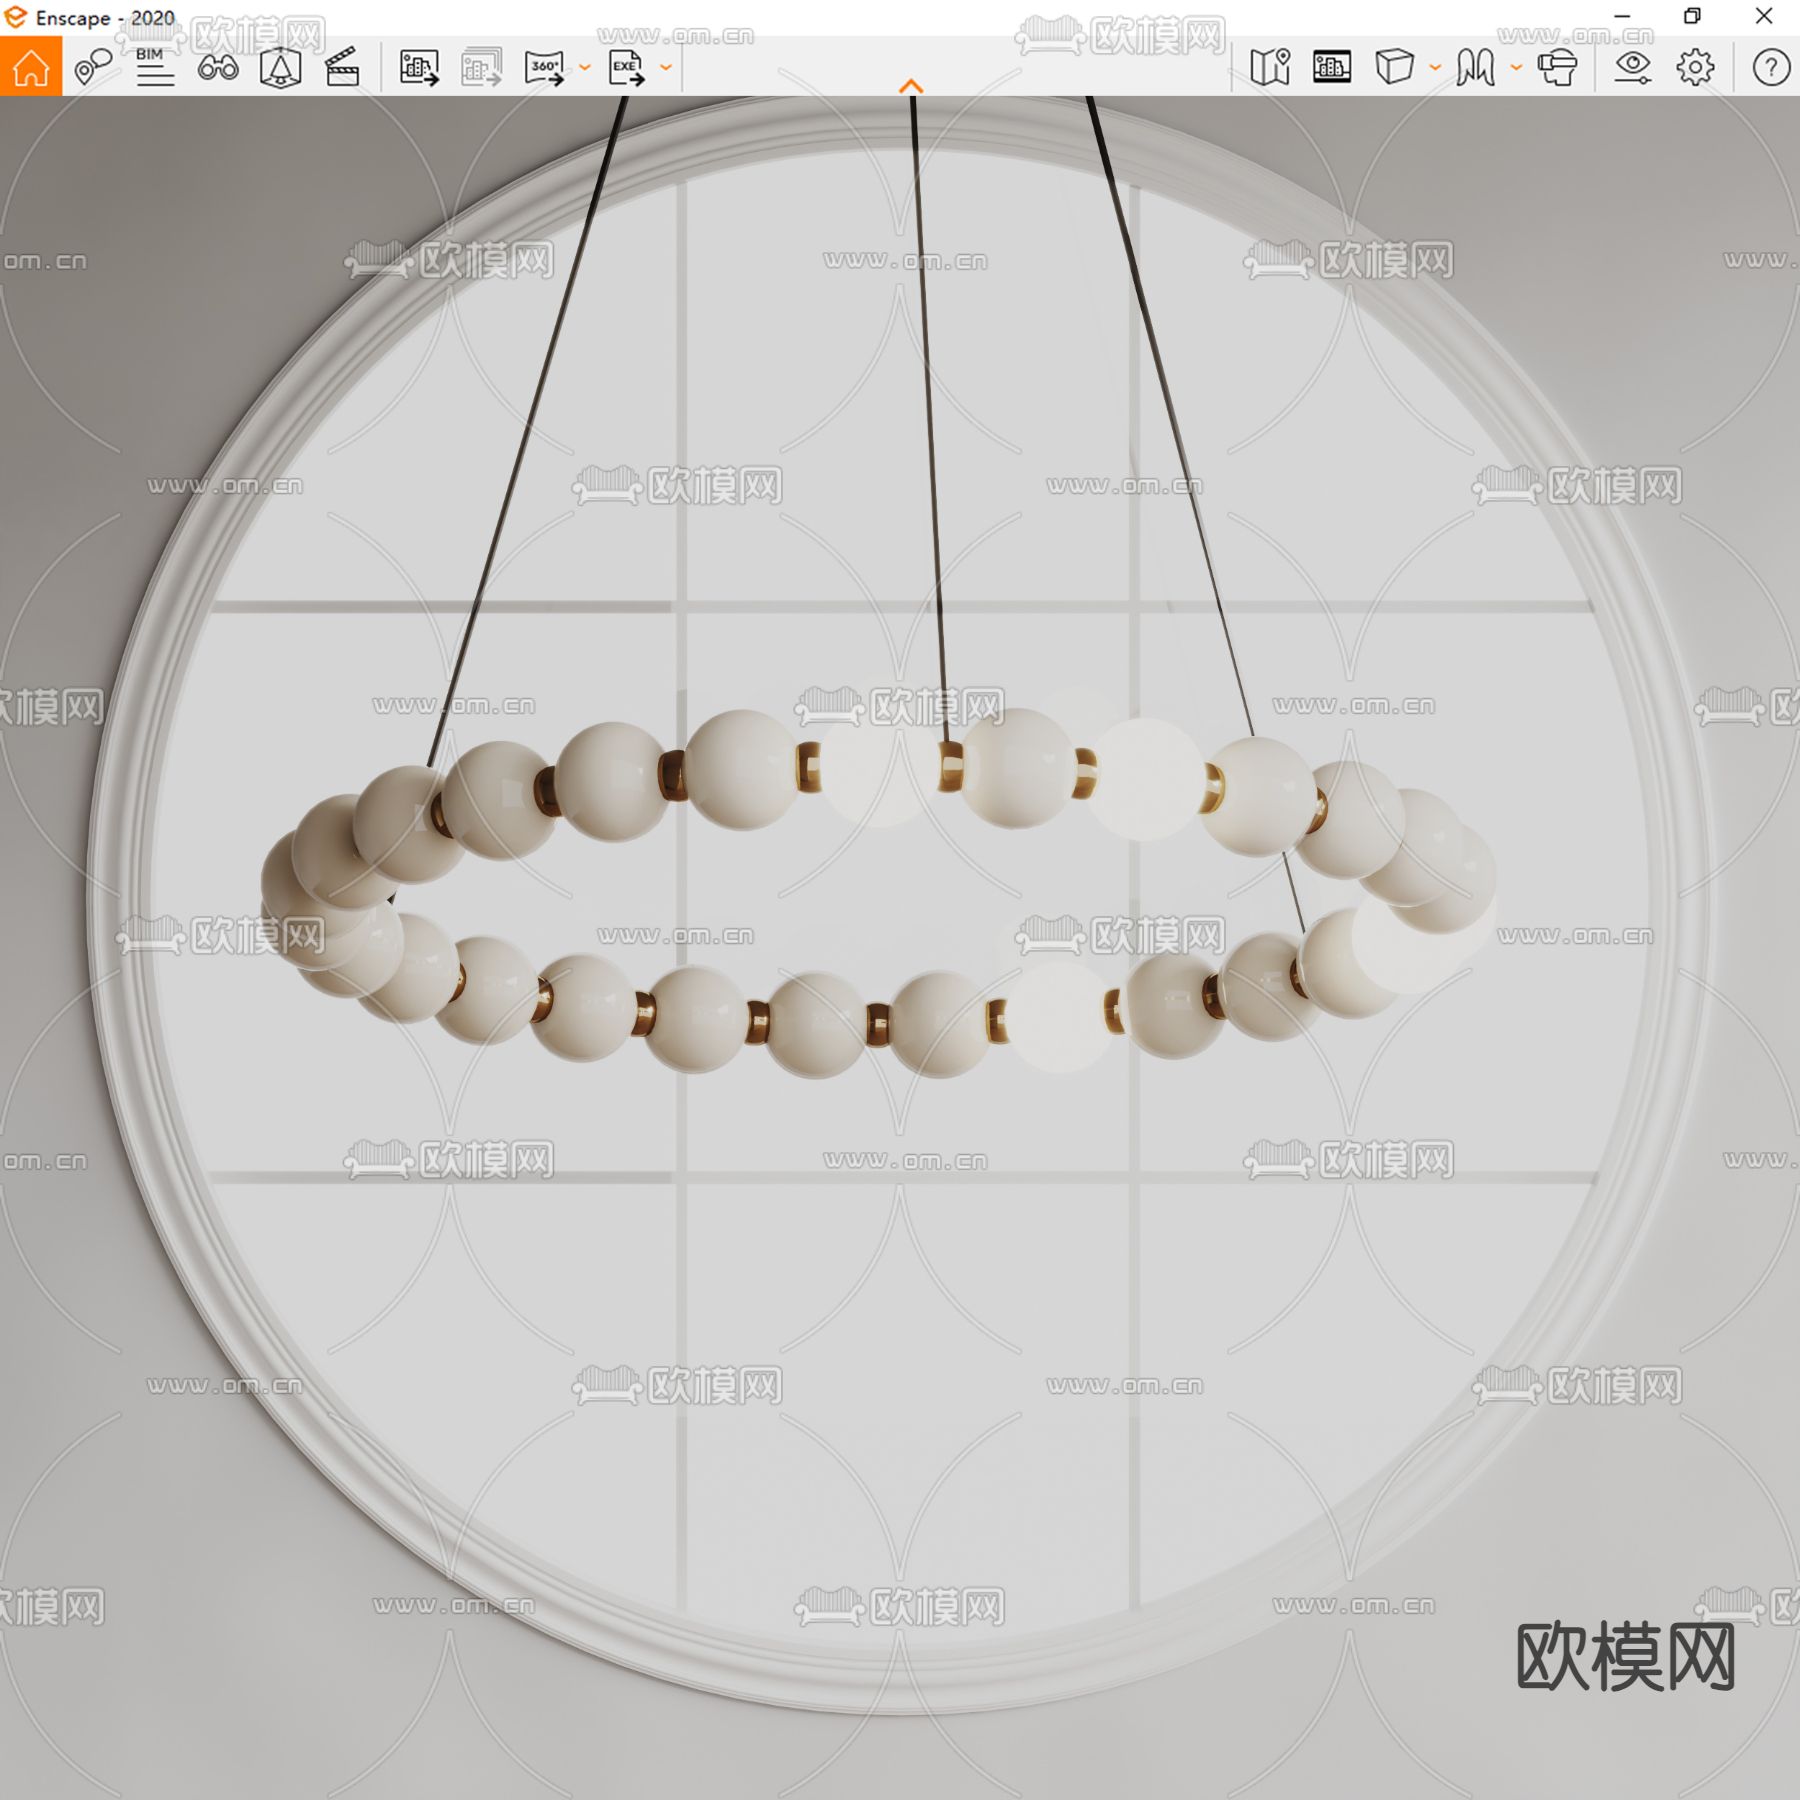Image resolution: width=1800 pixels, height=1800 pixels.
Task: Open Visual Settings with the eye icon
Action: pos(1633,70)
